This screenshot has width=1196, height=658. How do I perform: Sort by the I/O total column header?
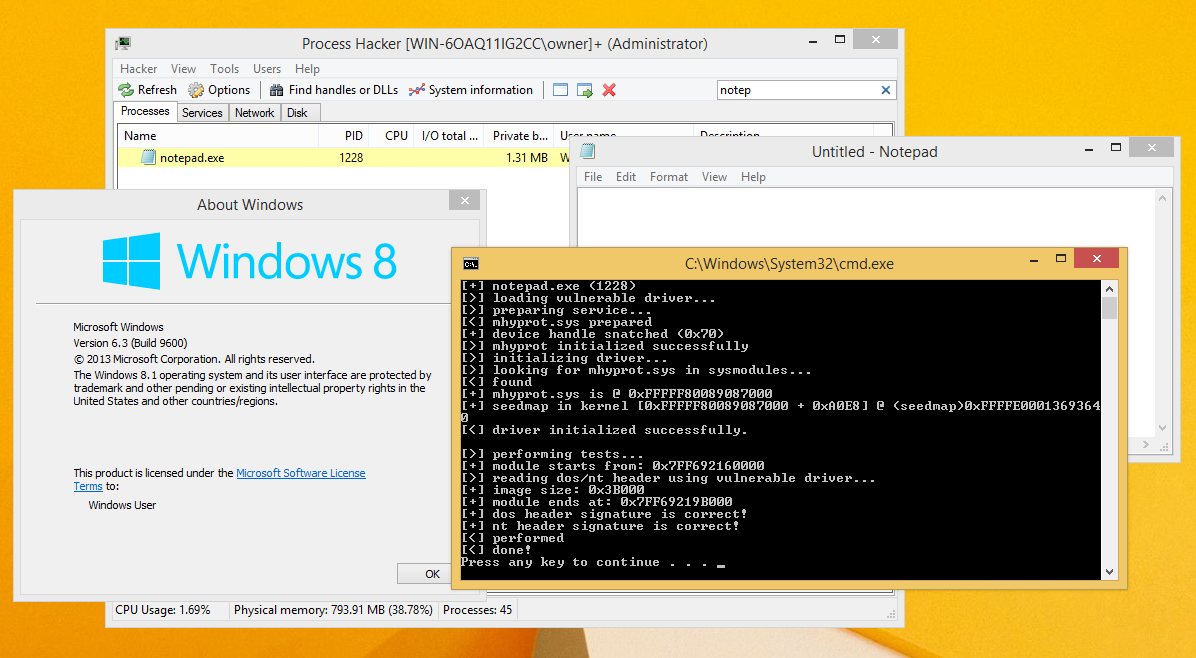click(x=448, y=136)
